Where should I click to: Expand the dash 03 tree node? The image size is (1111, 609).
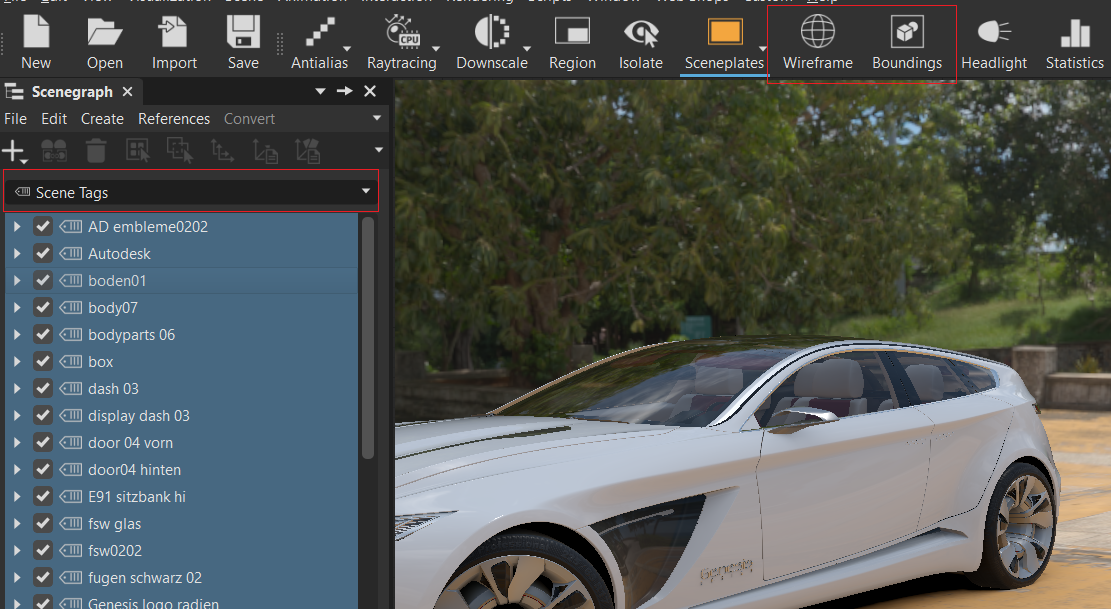tap(16, 388)
